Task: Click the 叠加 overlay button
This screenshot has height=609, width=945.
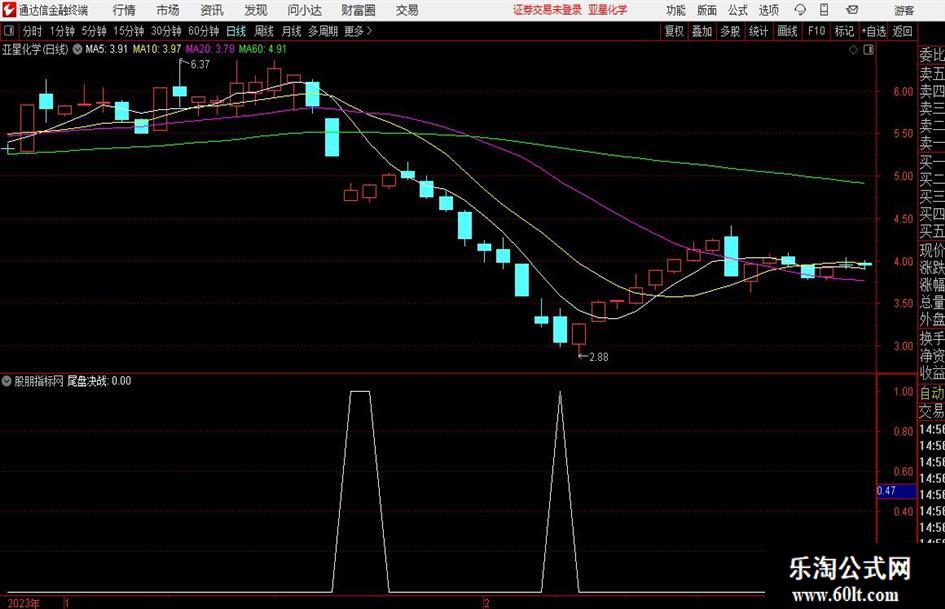Action: tap(702, 31)
